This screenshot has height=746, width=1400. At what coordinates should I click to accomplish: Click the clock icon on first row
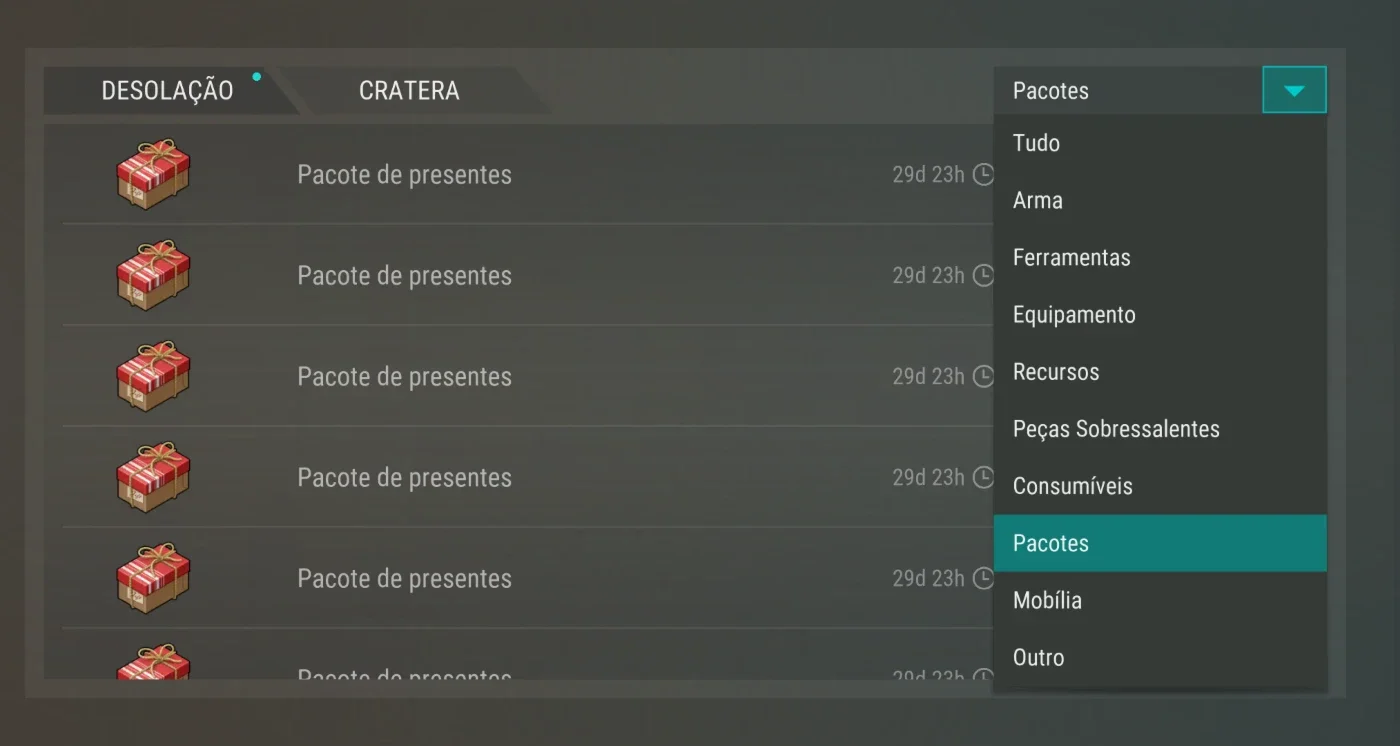click(x=984, y=175)
